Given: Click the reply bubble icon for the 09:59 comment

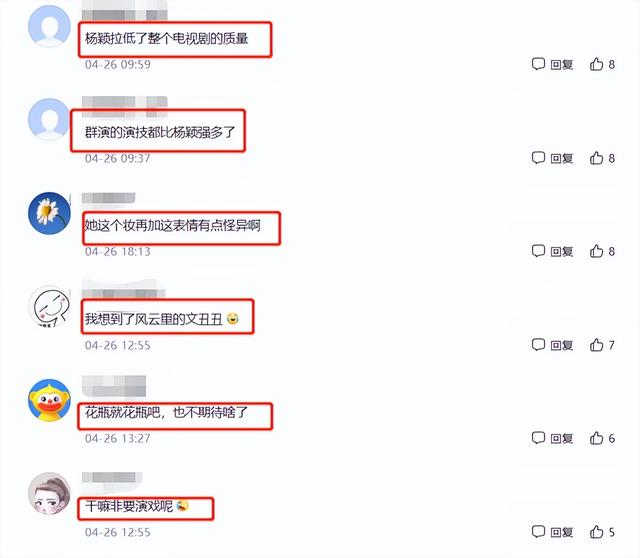Looking at the screenshot, I should coord(538,64).
